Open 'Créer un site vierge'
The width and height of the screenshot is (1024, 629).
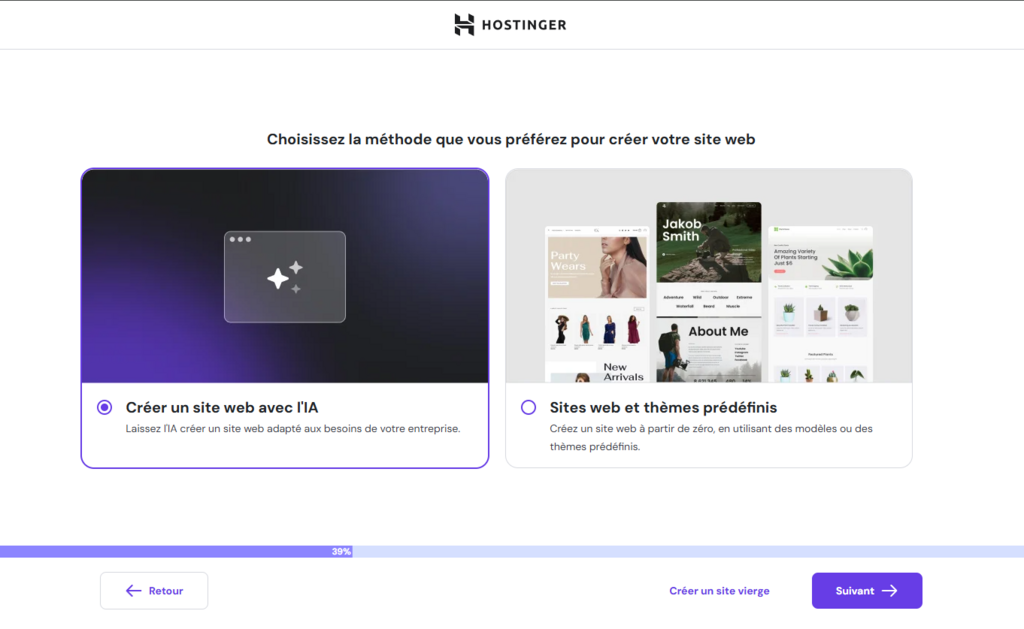pyautogui.click(x=719, y=590)
